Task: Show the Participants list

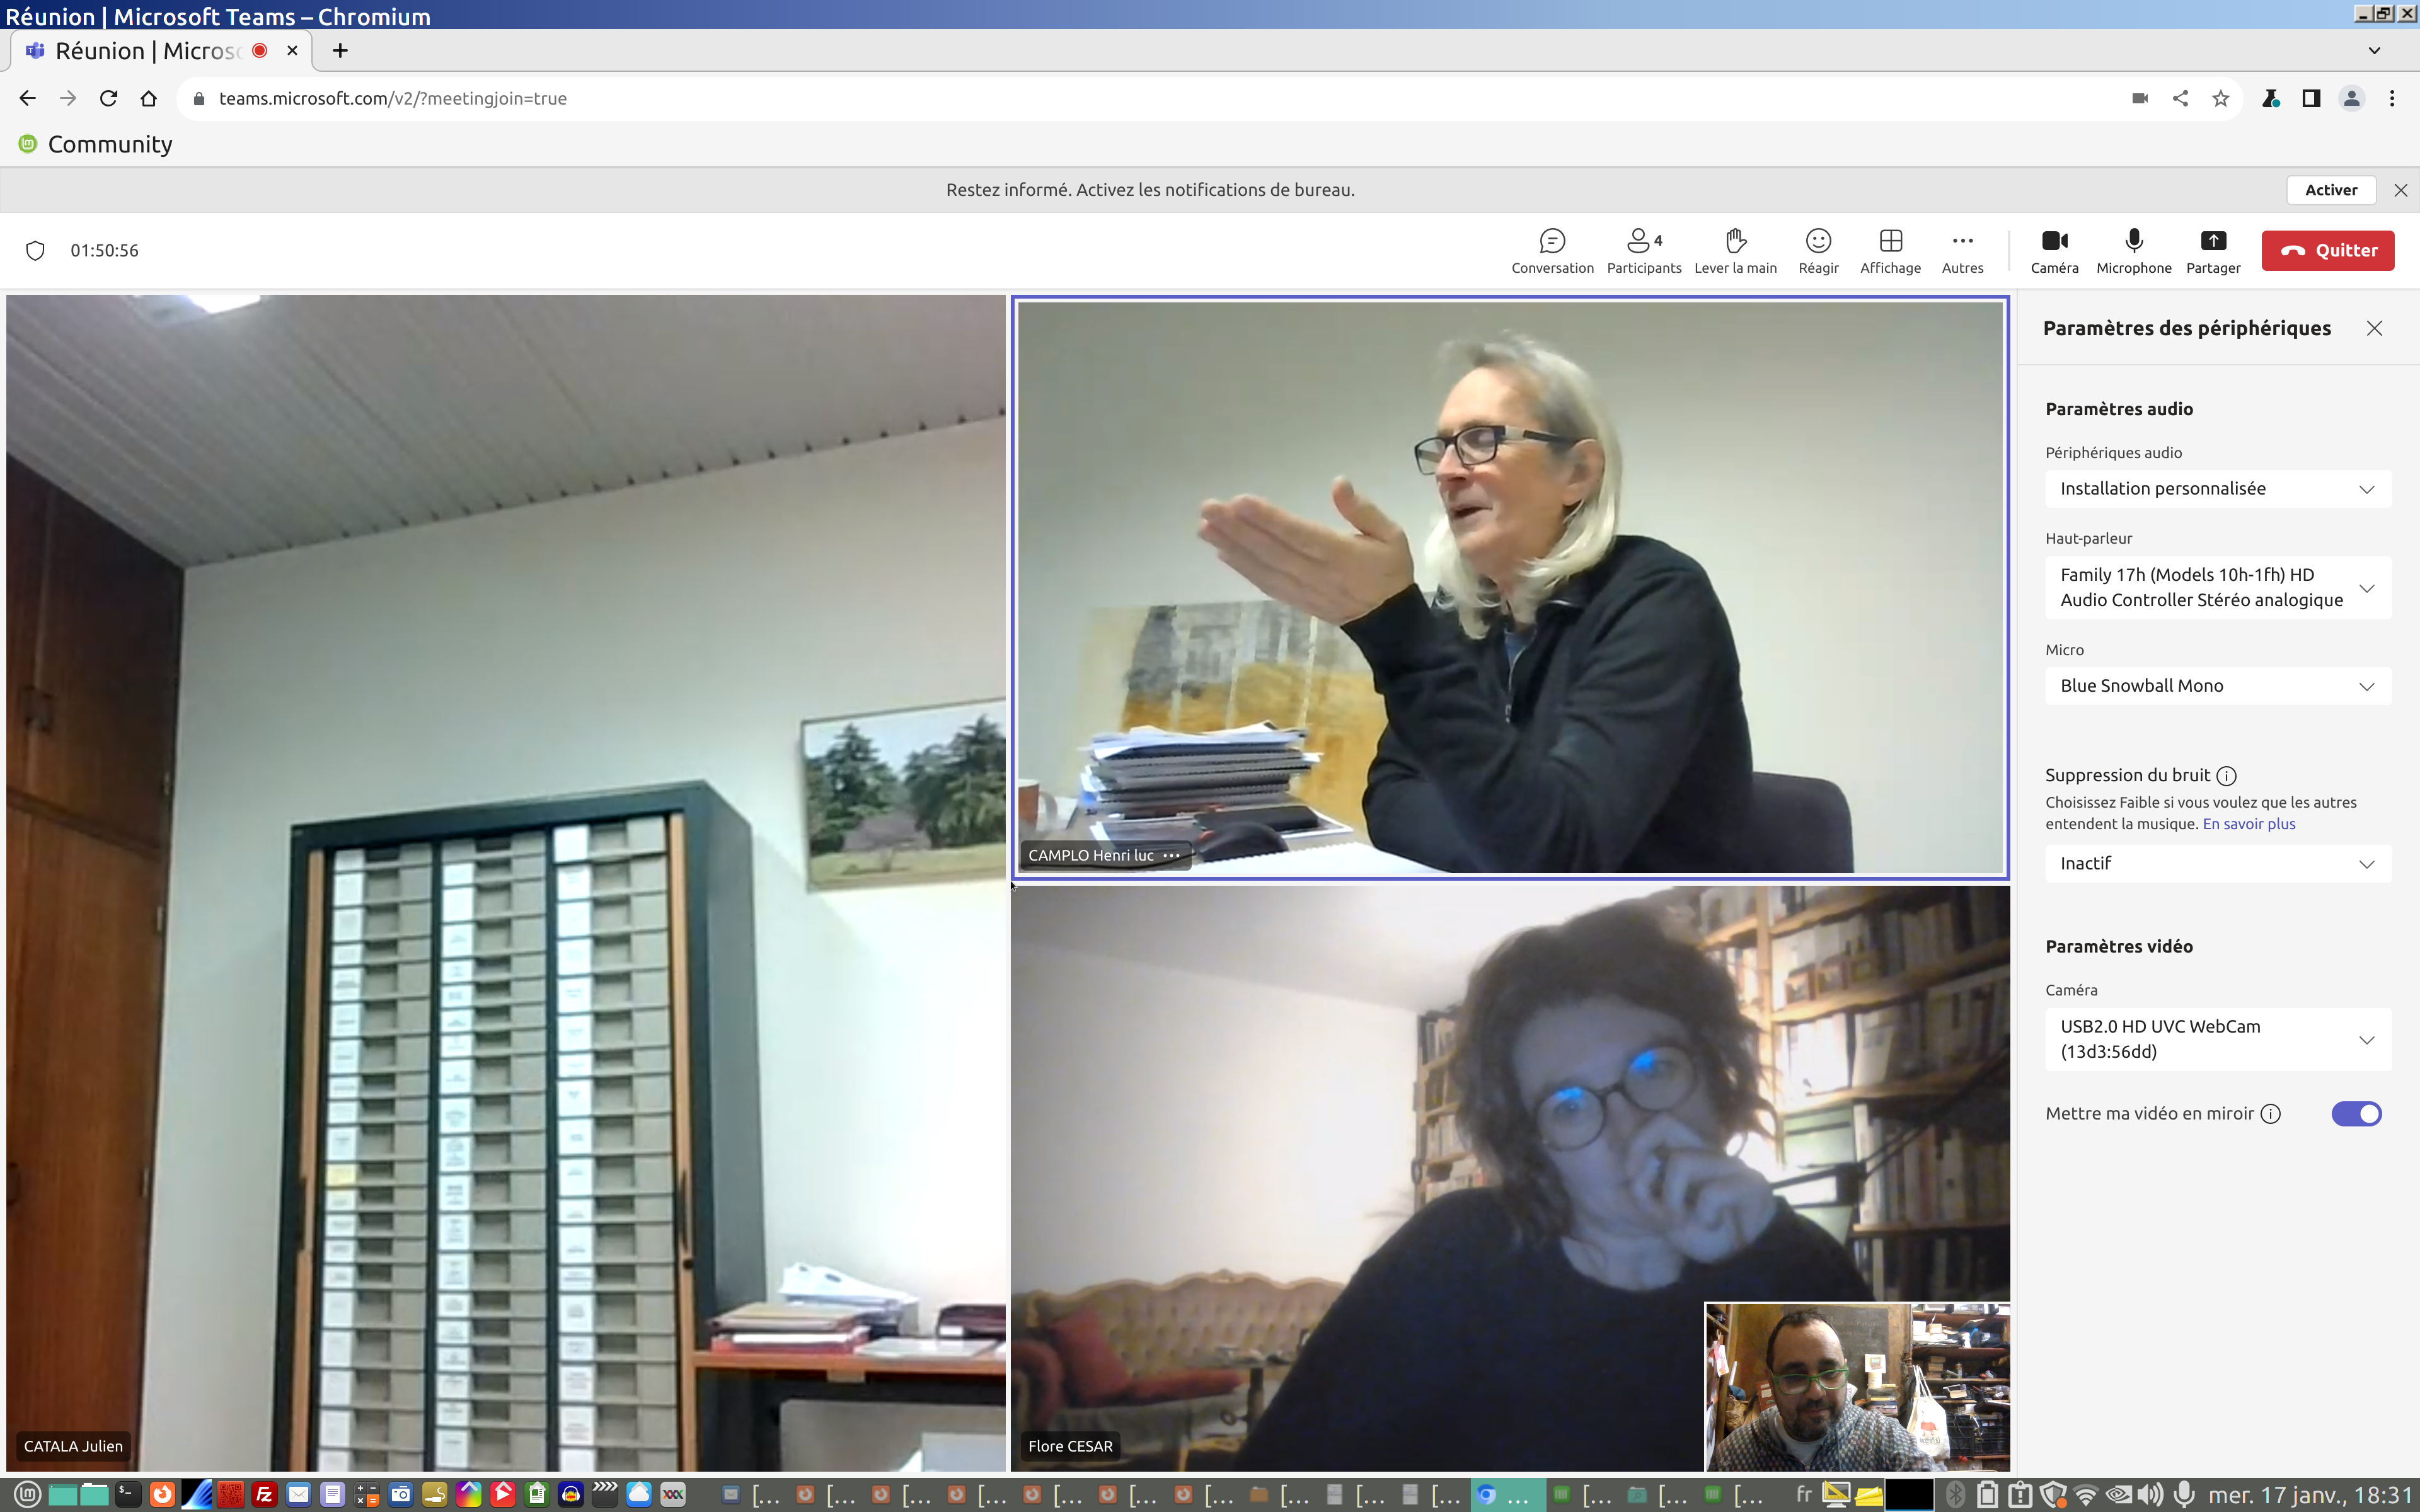Action: pos(1643,250)
